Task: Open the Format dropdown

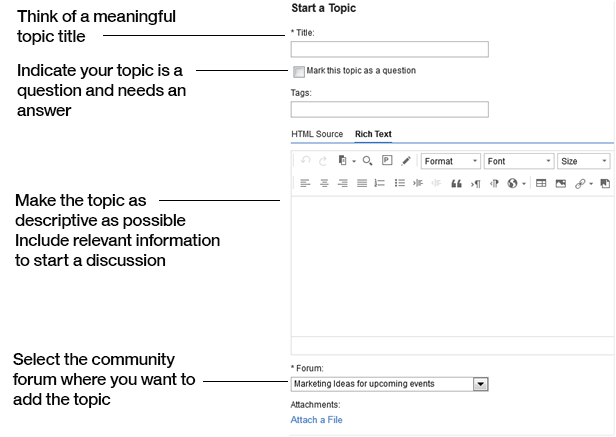Action: tap(450, 161)
